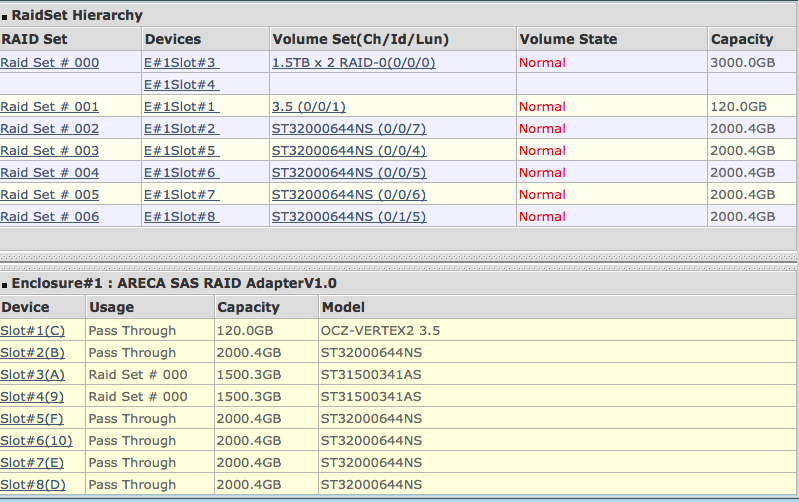Open enclosure device Slot#4(9)
Image resolution: width=799 pixels, height=502 pixels.
coord(33,397)
